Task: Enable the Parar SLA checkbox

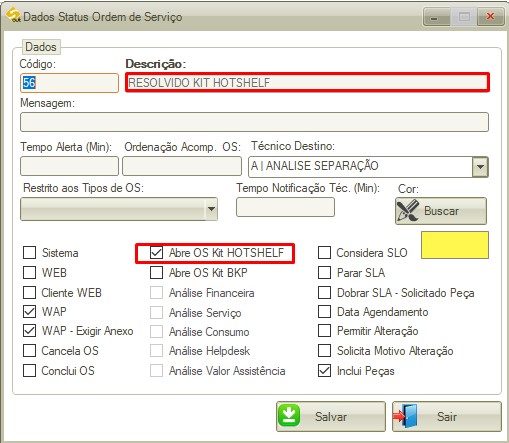Action: (x=324, y=273)
